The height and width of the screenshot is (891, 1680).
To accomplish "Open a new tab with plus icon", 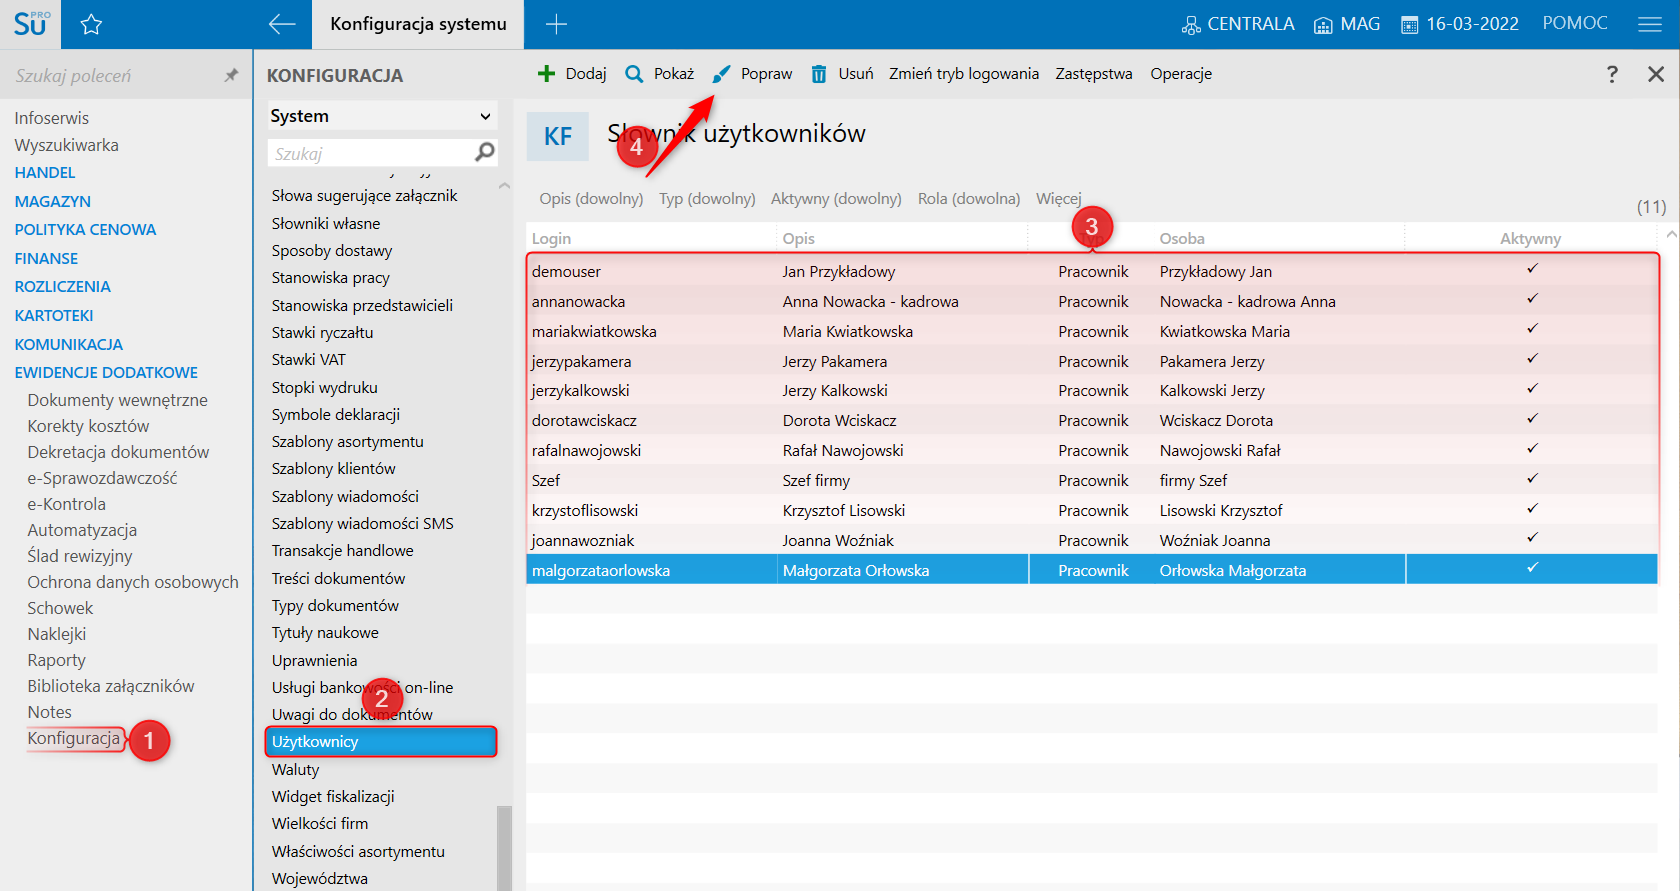I will pyautogui.click(x=557, y=25).
